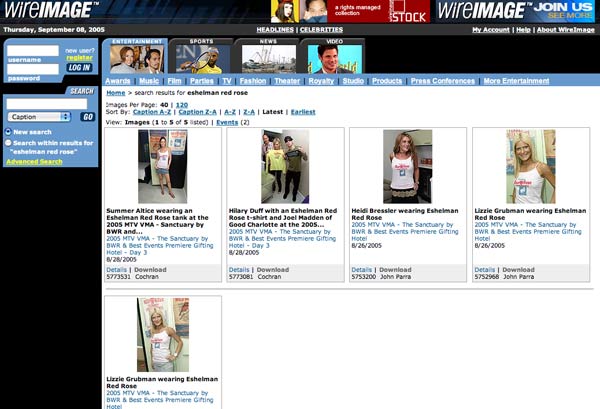Open Summer Altice photo thumbnail
The width and height of the screenshot is (600, 409).
click(163, 166)
